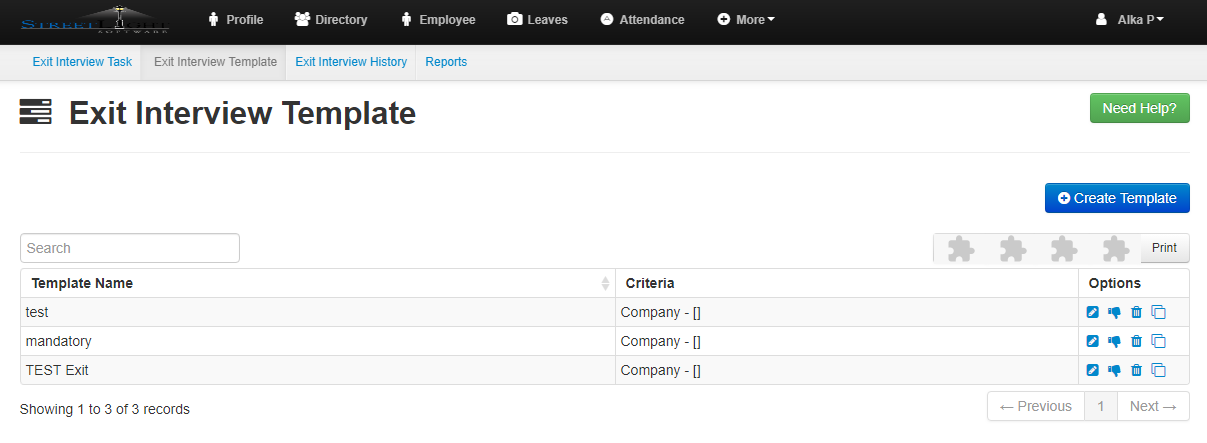Expand the More dropdown menu
The height and width of the screenshot is (443, 1207).
(746, 19)
